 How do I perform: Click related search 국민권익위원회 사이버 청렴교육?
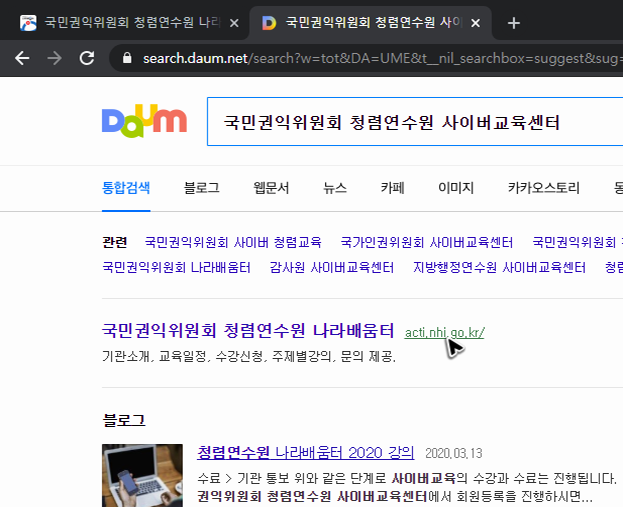[x=233, y=242]
